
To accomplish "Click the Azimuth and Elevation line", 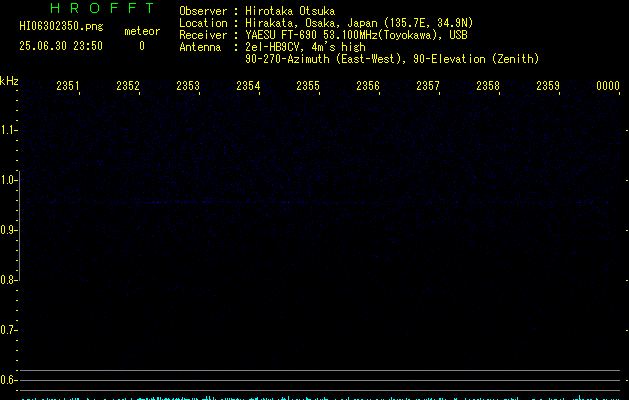I will [x=392, y=59].
